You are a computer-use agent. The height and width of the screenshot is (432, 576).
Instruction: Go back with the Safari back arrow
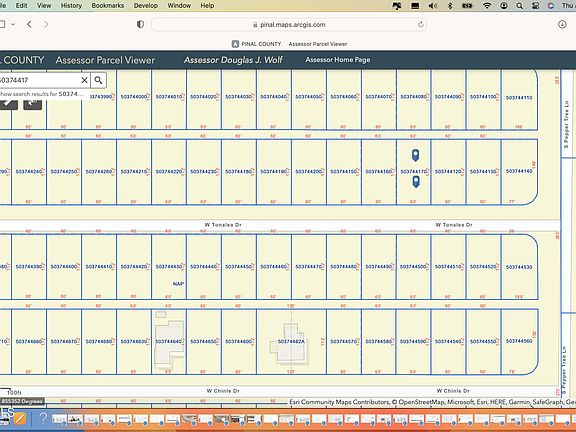[x=29, y=24]
